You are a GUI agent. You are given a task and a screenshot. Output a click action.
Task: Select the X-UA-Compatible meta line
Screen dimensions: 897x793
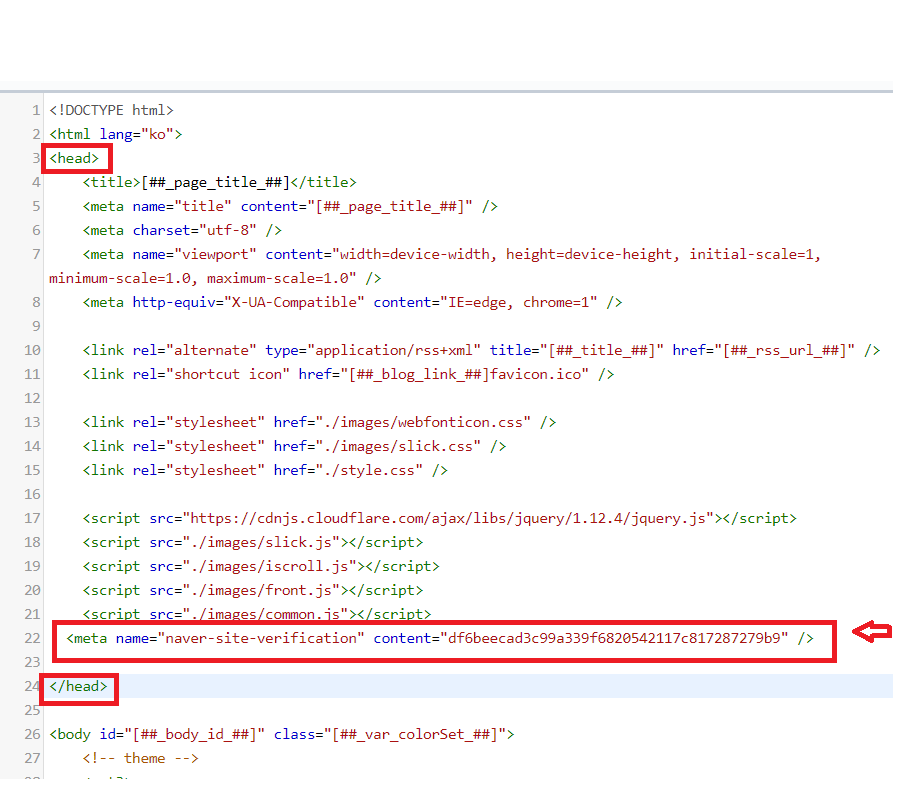click(352, 302)
